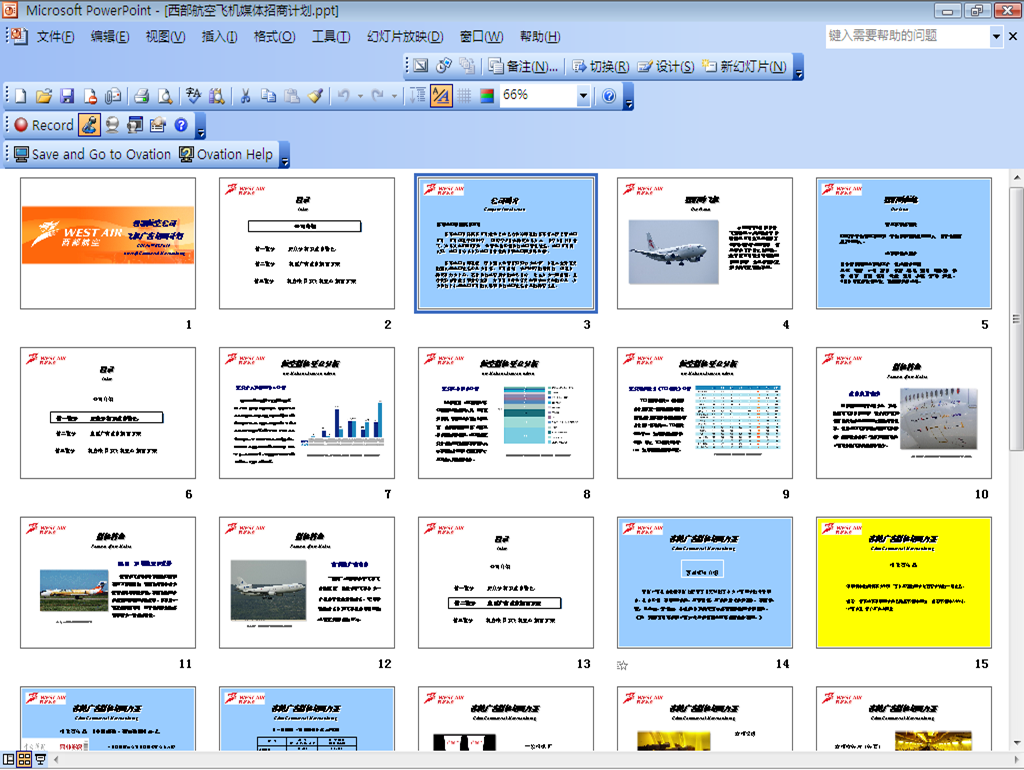Open an existing file via folder icon
1024x770 pixels.
click(x=44, y=96)
